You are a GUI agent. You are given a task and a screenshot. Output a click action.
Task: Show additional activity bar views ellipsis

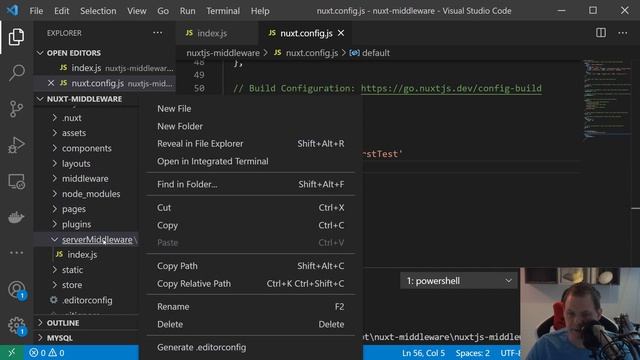tap(16, 253)
